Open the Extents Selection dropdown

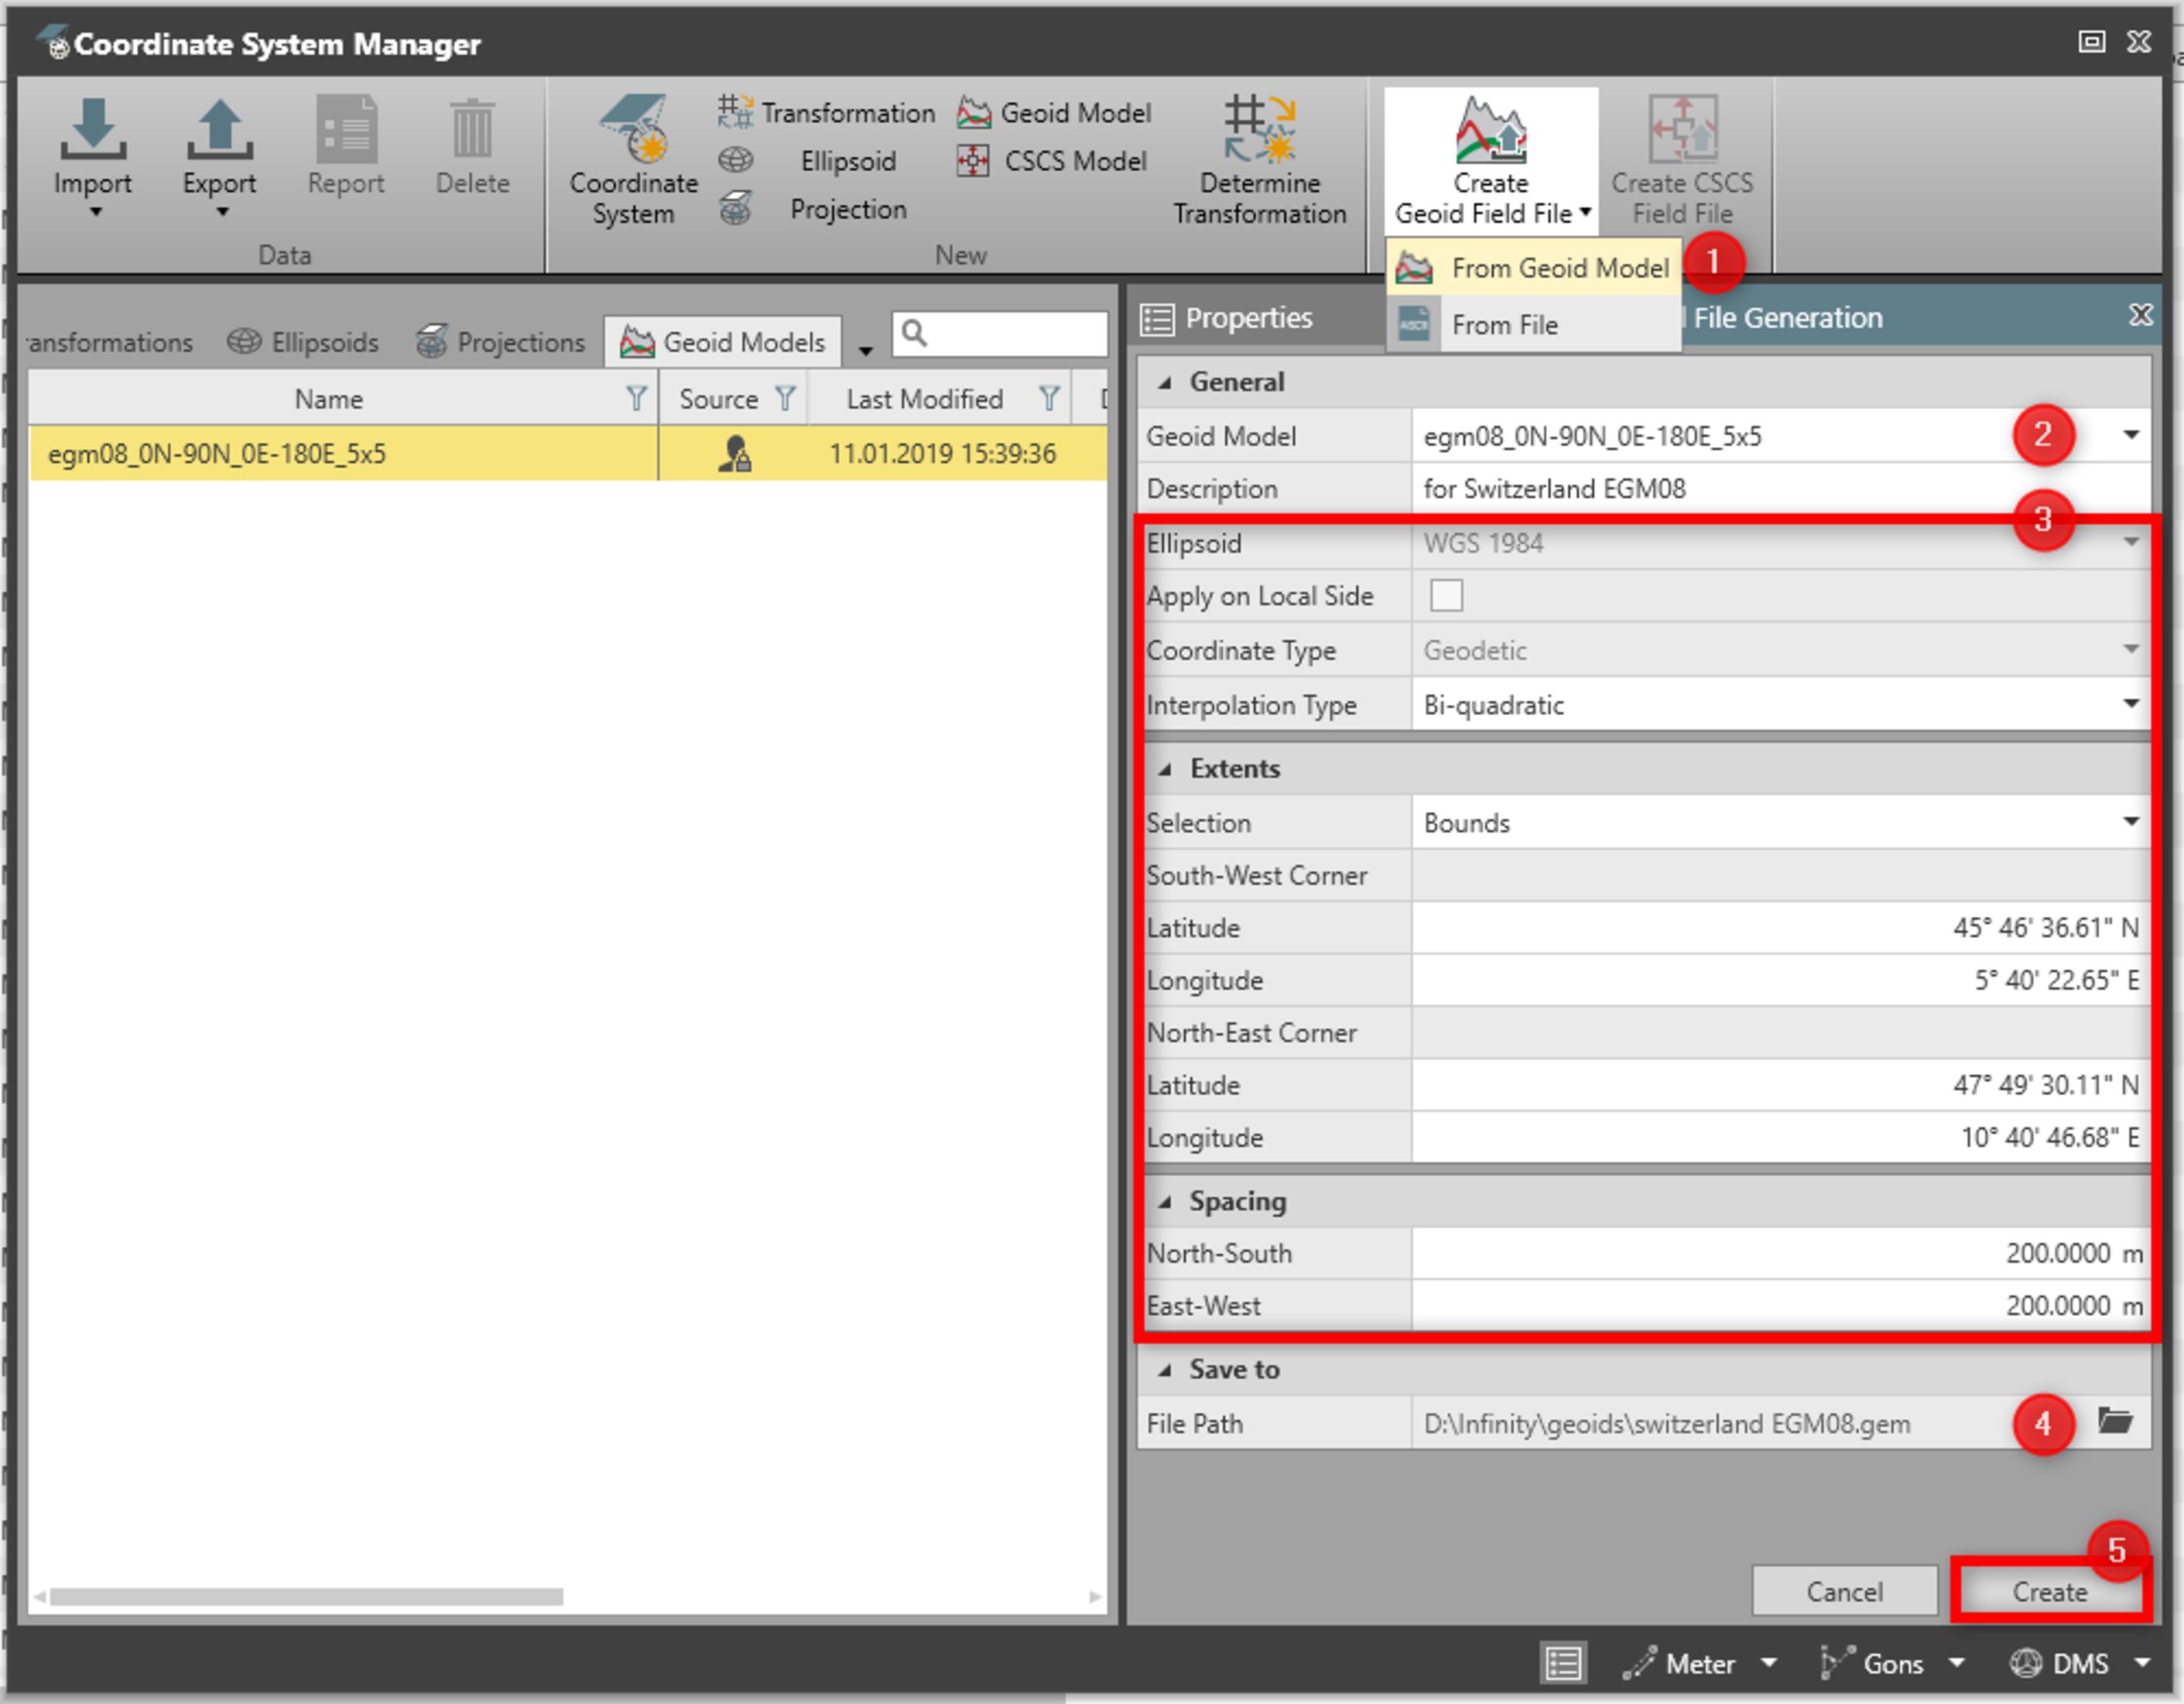pyautogui.click(x=2131, y=822)
